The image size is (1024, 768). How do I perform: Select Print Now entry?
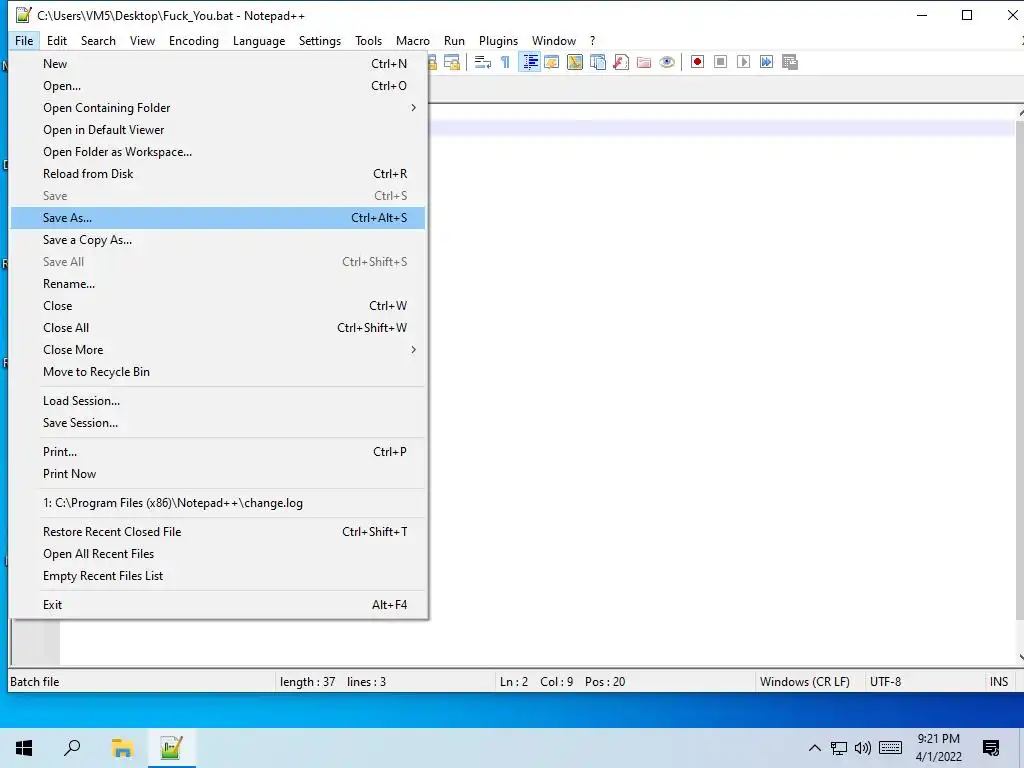pyautogui.click(x=217, y=474)
